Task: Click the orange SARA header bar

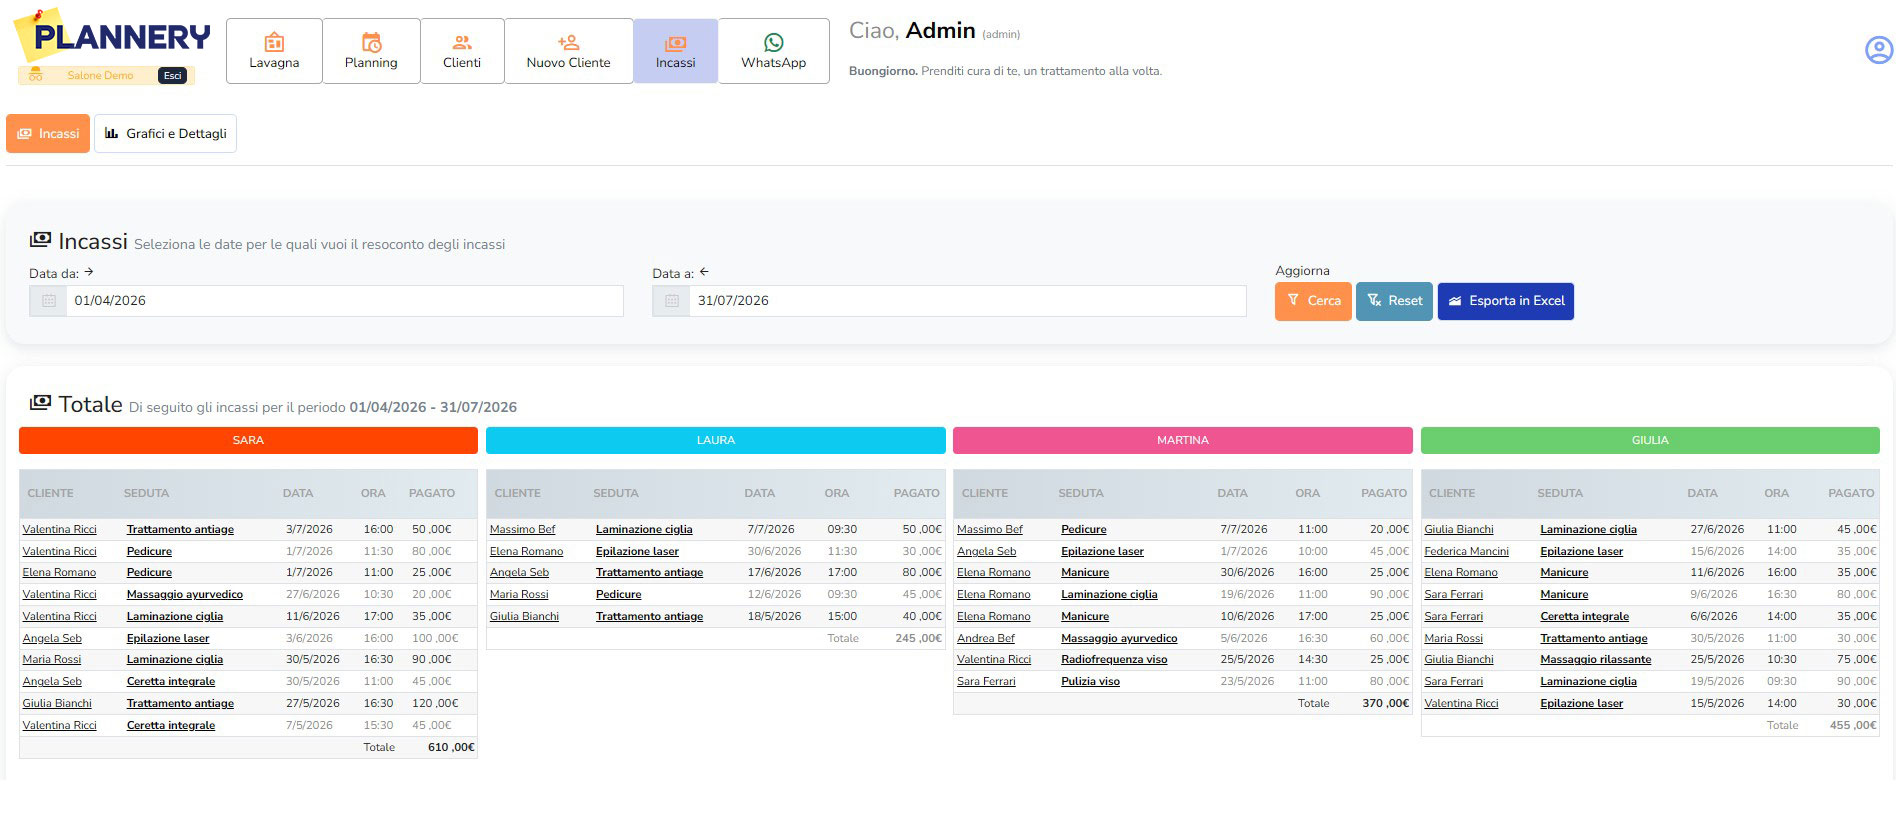Action: (x=248, y=440)
